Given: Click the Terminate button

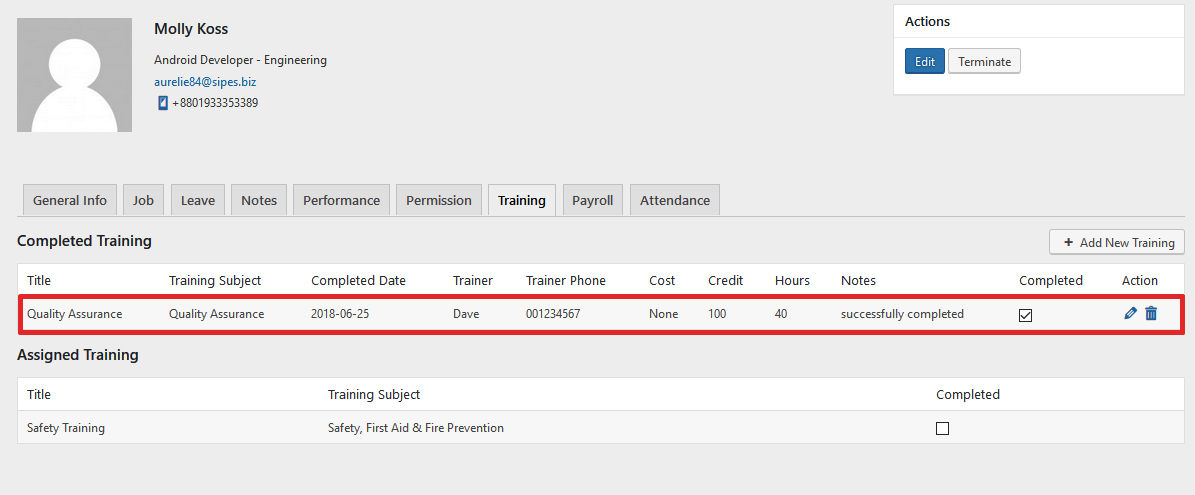Looking at the screenshot, I should [984, 62].
